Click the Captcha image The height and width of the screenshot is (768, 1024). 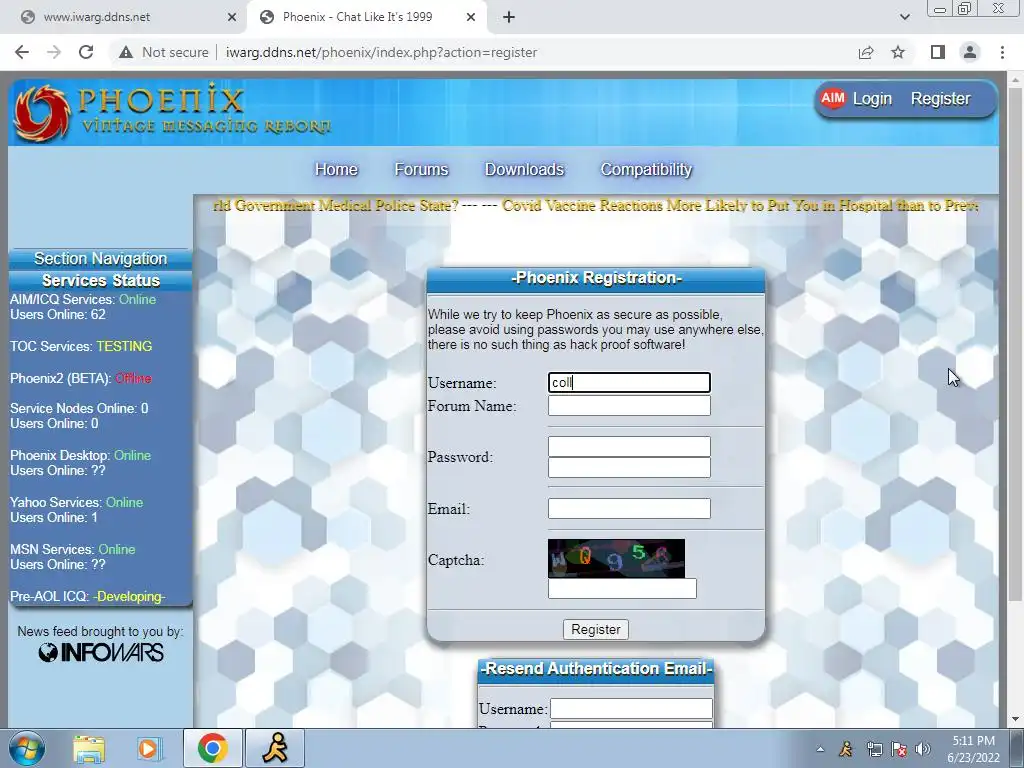point(616,558)
